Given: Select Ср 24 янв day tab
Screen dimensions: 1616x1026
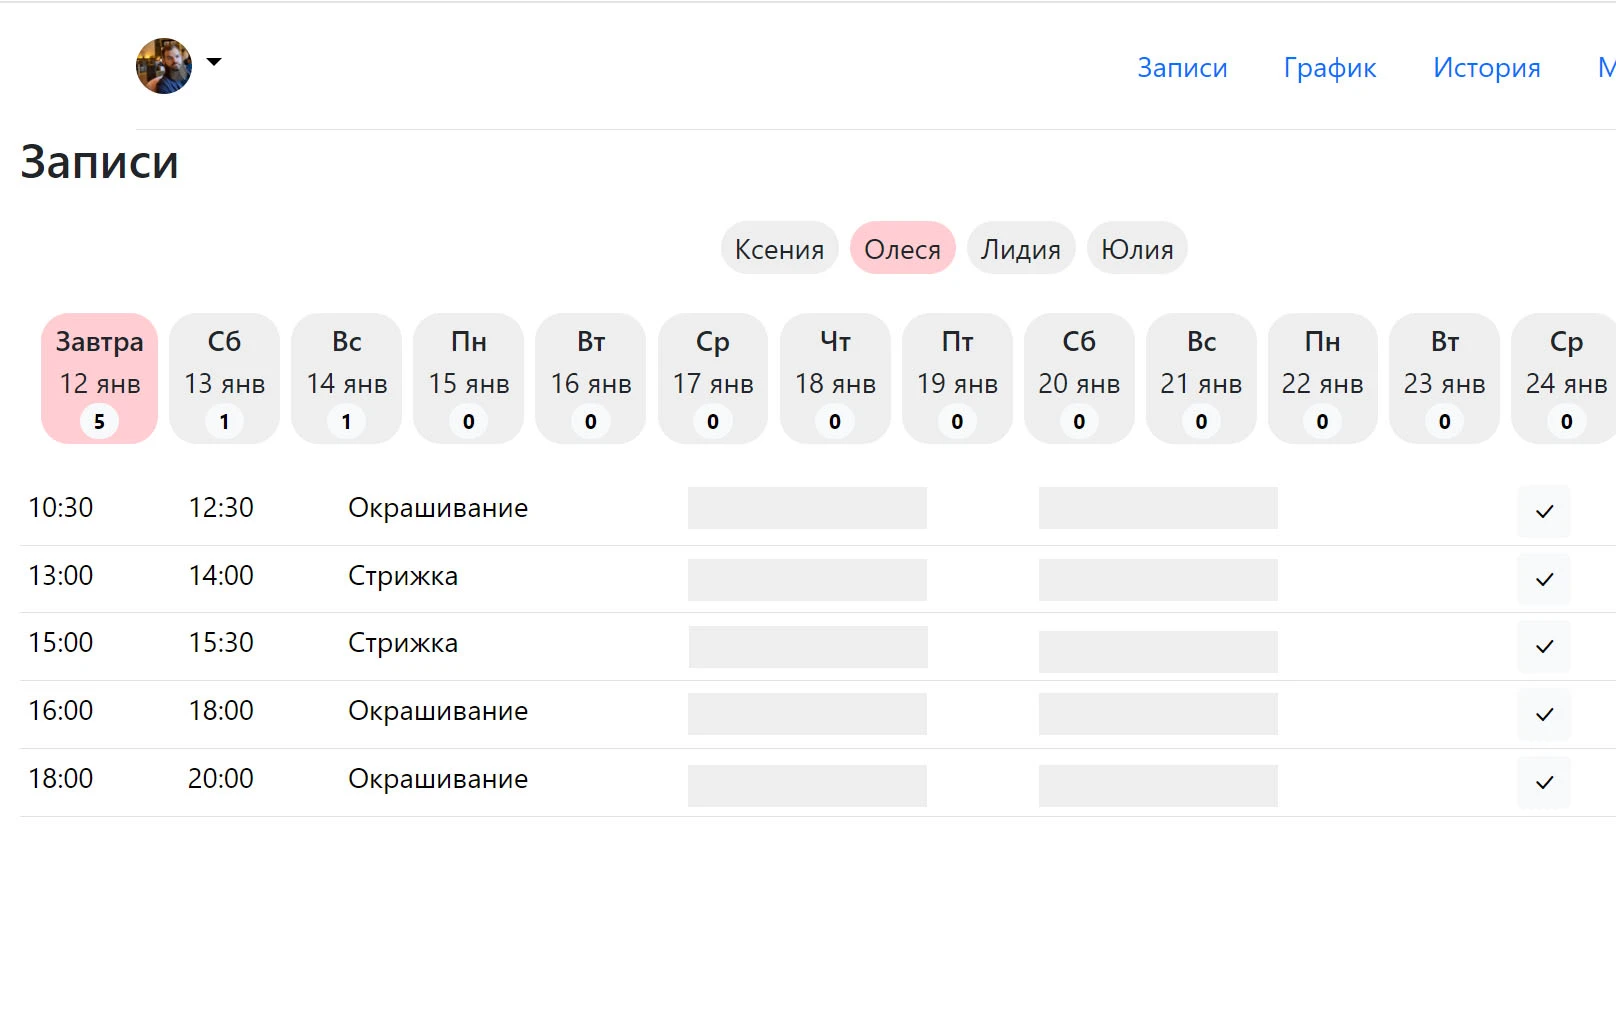Looking at the screenshot, I should (x=1565, y=378).
